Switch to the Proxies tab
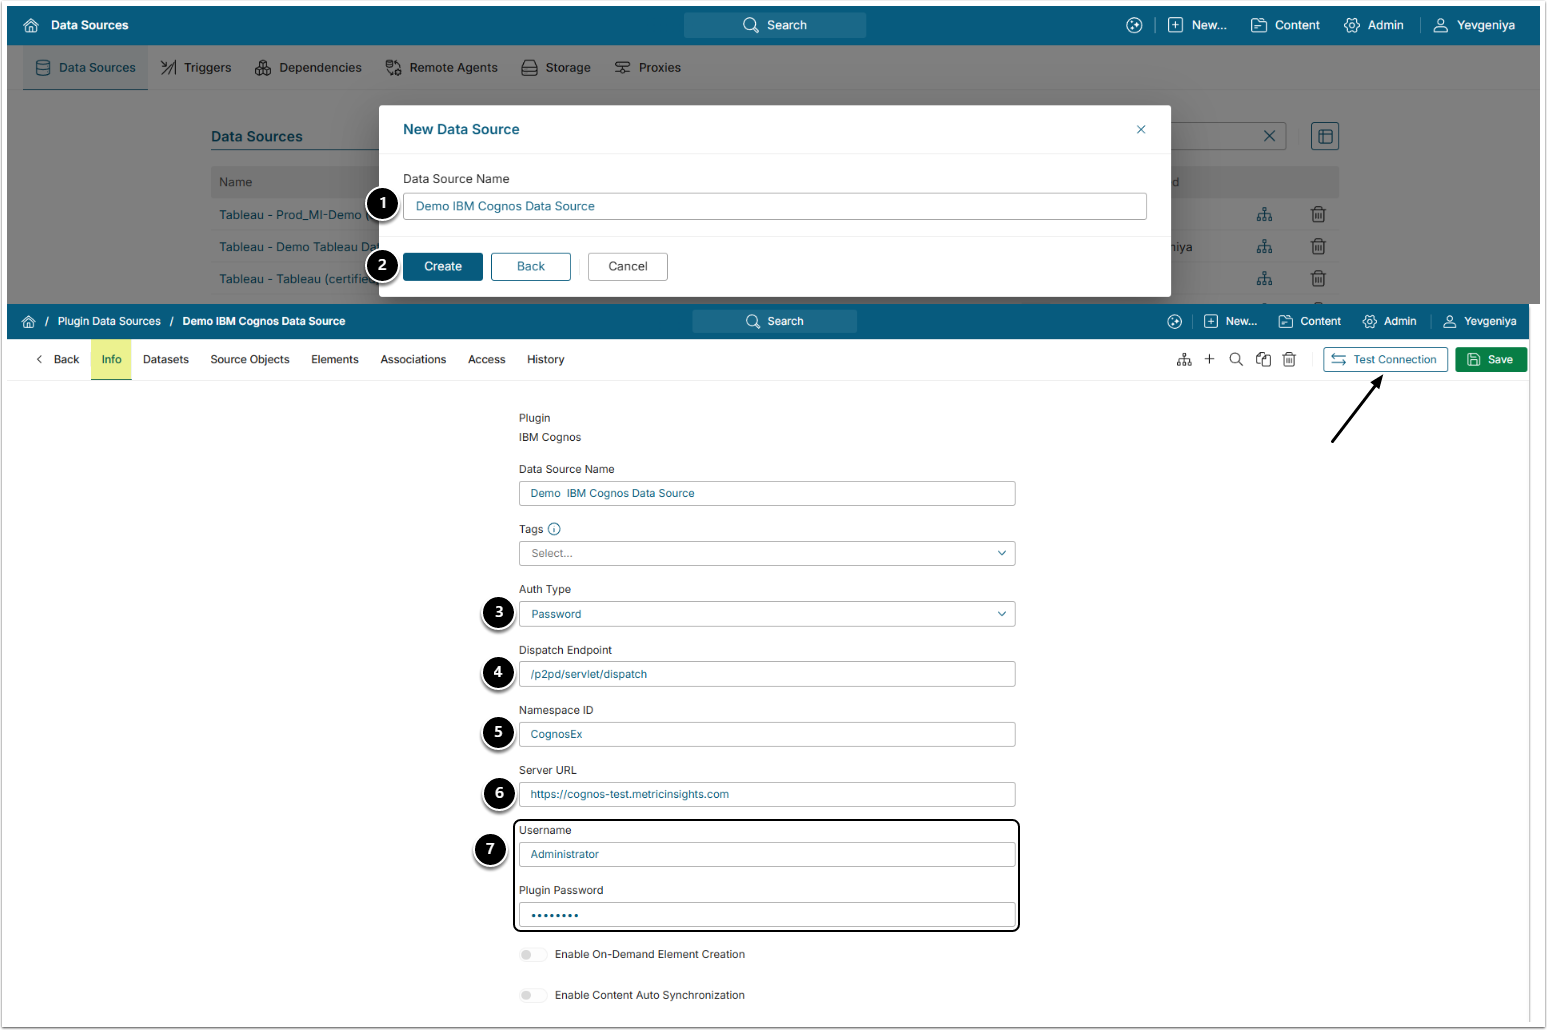Screen dimensions: 1547x1030 (647, 68)
